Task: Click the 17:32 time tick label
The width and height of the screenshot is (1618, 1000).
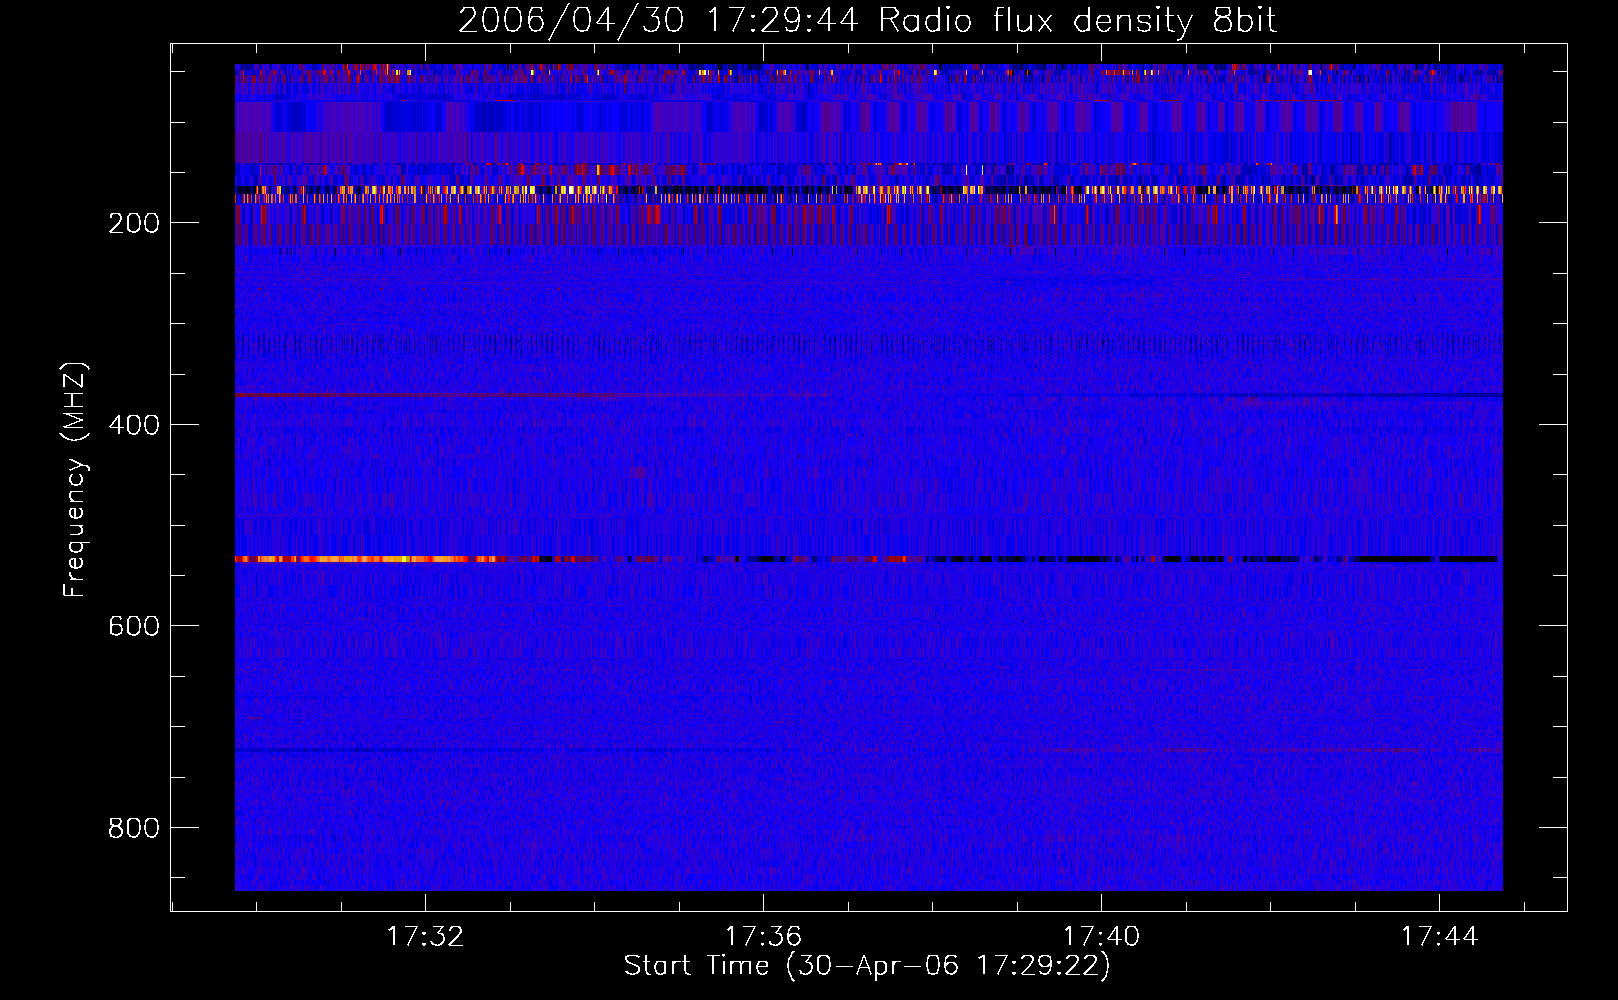Action: point(425,936)
